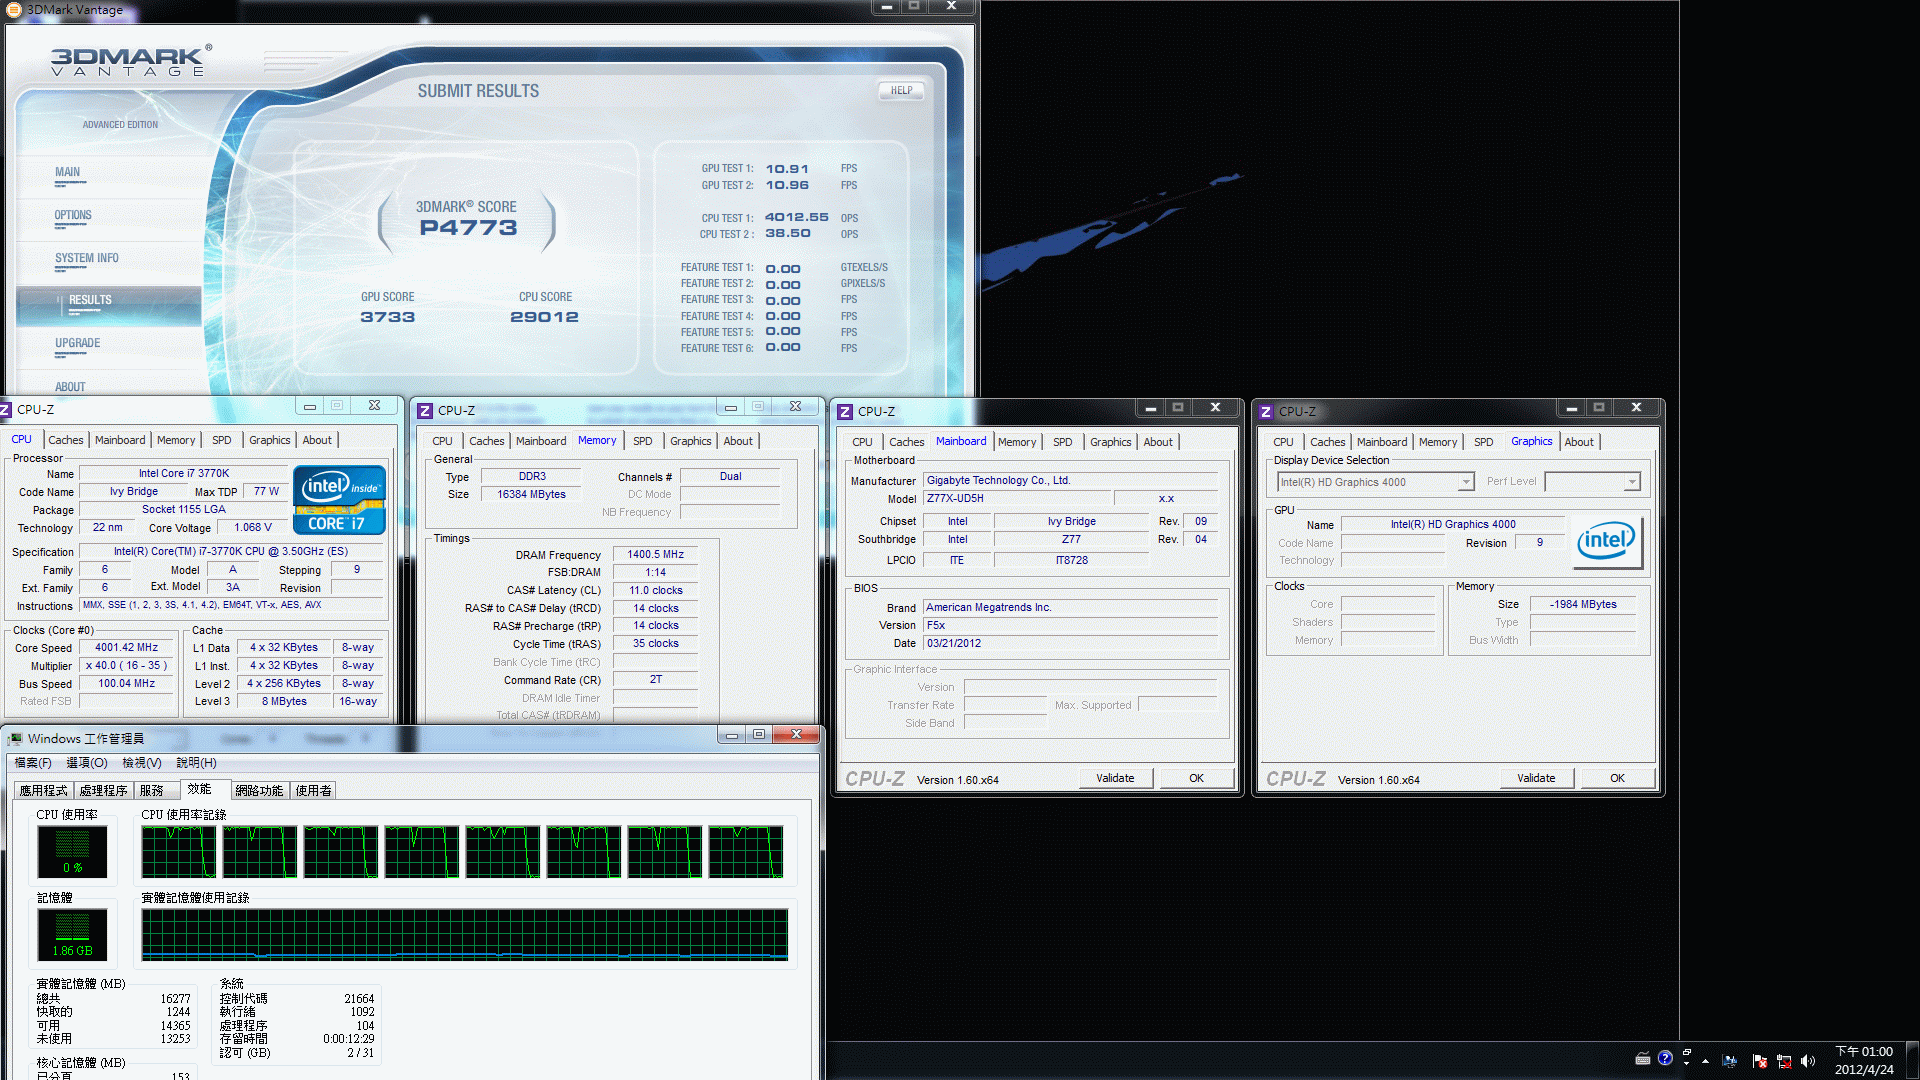Open Mainboard tab in CPU-Z Memory window

point(541,441)
